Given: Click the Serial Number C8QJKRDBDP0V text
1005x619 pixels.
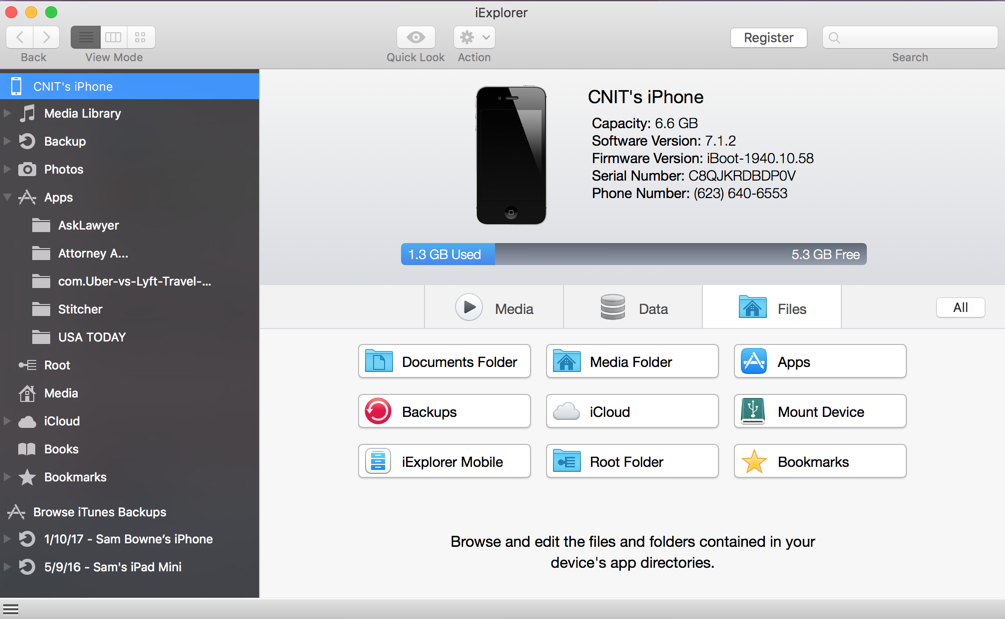Looking at the screenshot, I should 694,176.
